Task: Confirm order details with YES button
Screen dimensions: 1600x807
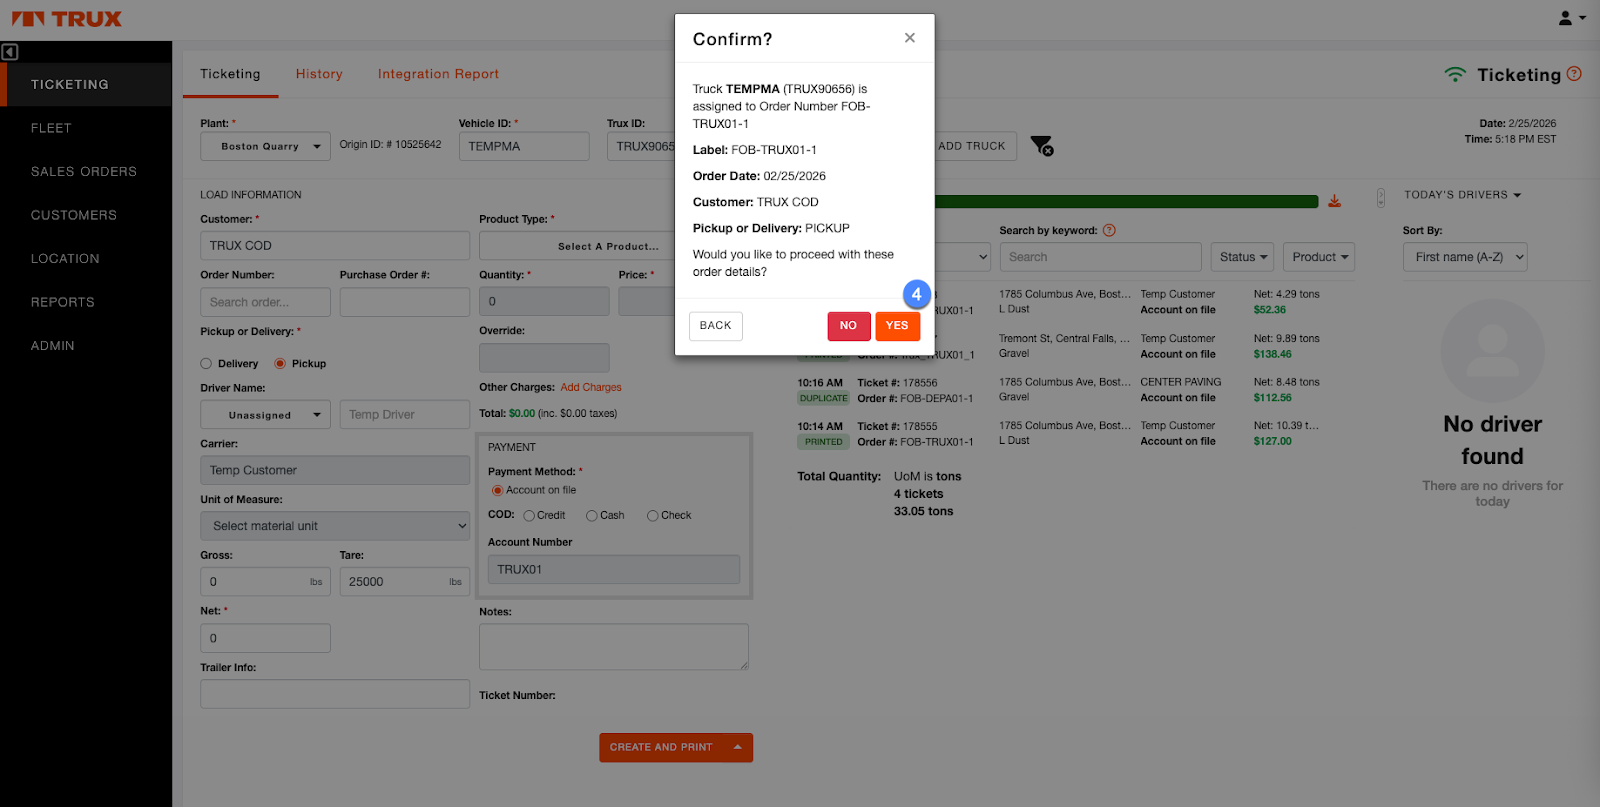Action: pyautogui.click(x=897, y=326)
